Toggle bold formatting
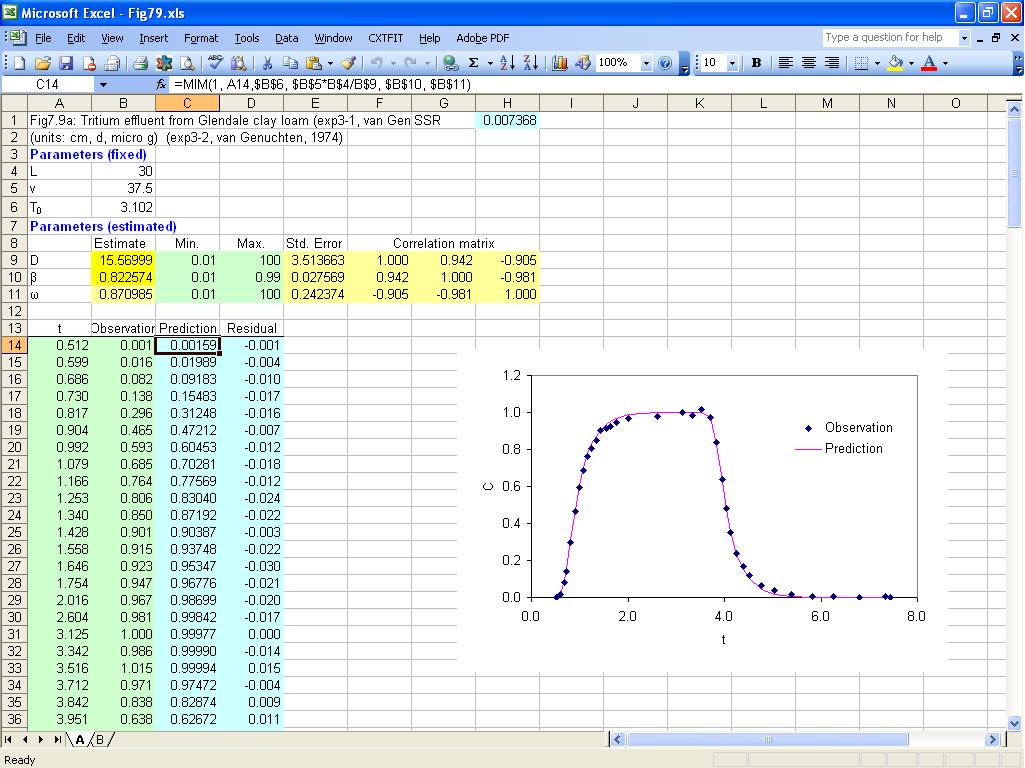The image size is (1025, 768). [756, 63]
